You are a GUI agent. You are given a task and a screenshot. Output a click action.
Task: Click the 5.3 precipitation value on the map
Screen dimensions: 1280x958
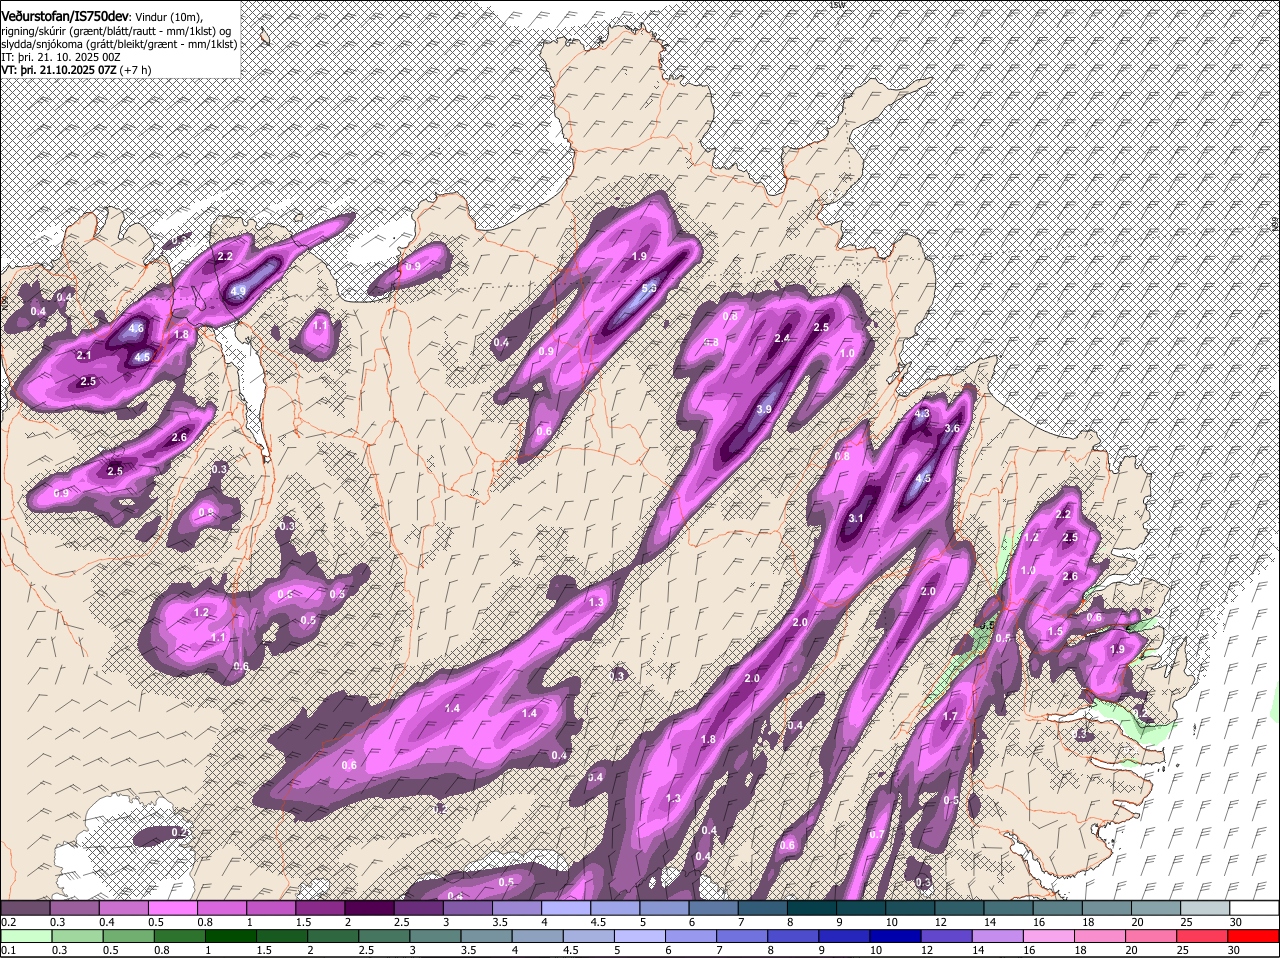coord(649,289)
